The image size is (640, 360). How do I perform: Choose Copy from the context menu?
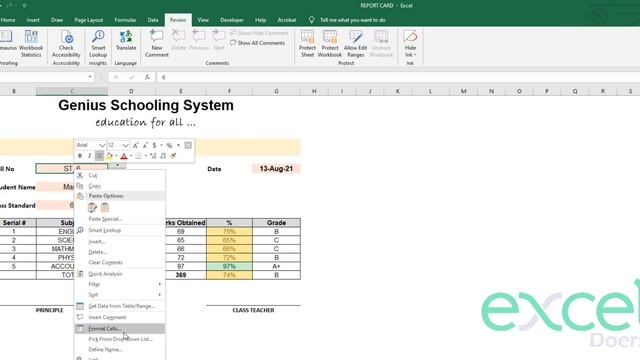point(120,186)
